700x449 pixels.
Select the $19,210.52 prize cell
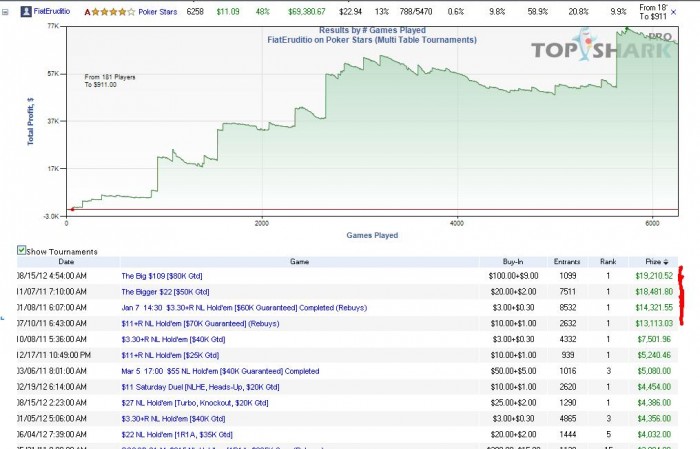pos(654,276)
